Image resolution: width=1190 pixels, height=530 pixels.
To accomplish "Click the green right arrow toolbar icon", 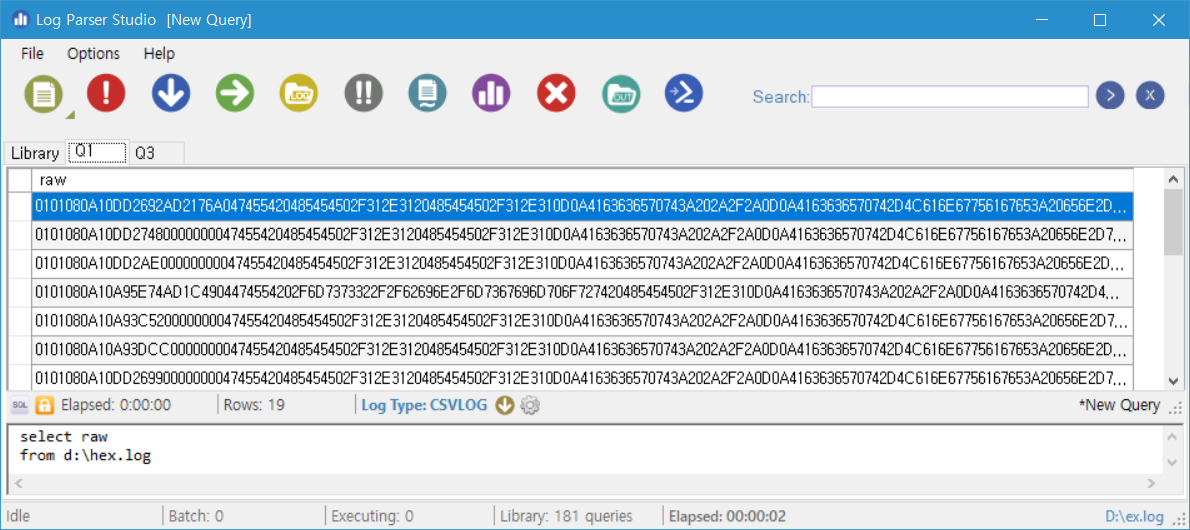I will coord(235,93).
